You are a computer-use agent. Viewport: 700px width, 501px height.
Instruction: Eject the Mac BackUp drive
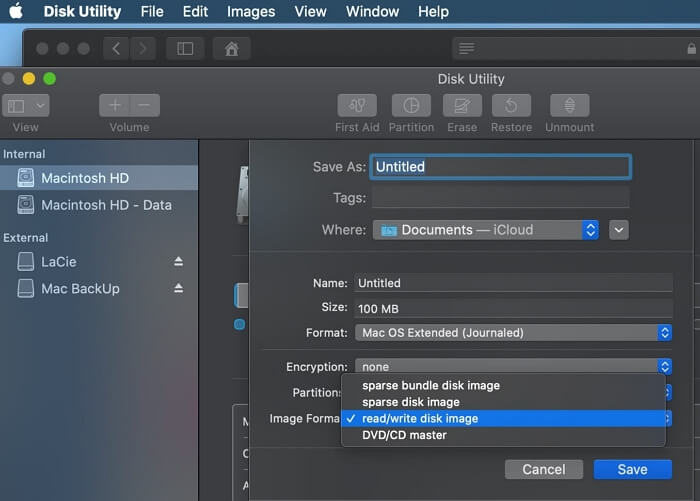[x=179, y=288]
